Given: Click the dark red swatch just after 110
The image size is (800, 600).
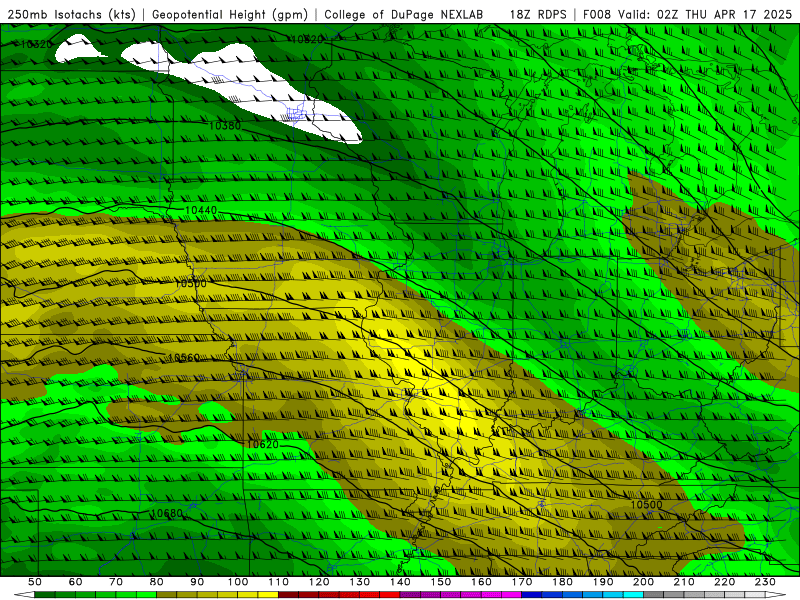Looking at the screenshot, I should (x=288, y=595).
